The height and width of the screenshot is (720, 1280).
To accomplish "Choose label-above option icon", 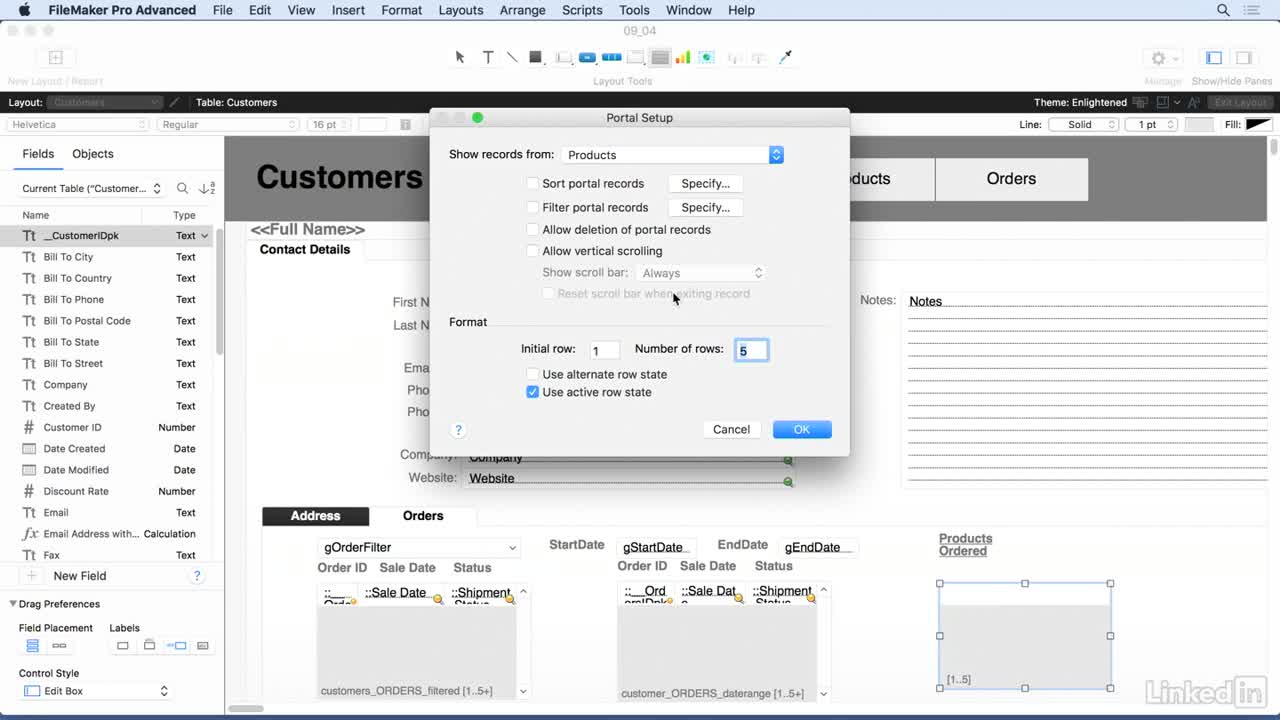I will (x=149, y=646).
